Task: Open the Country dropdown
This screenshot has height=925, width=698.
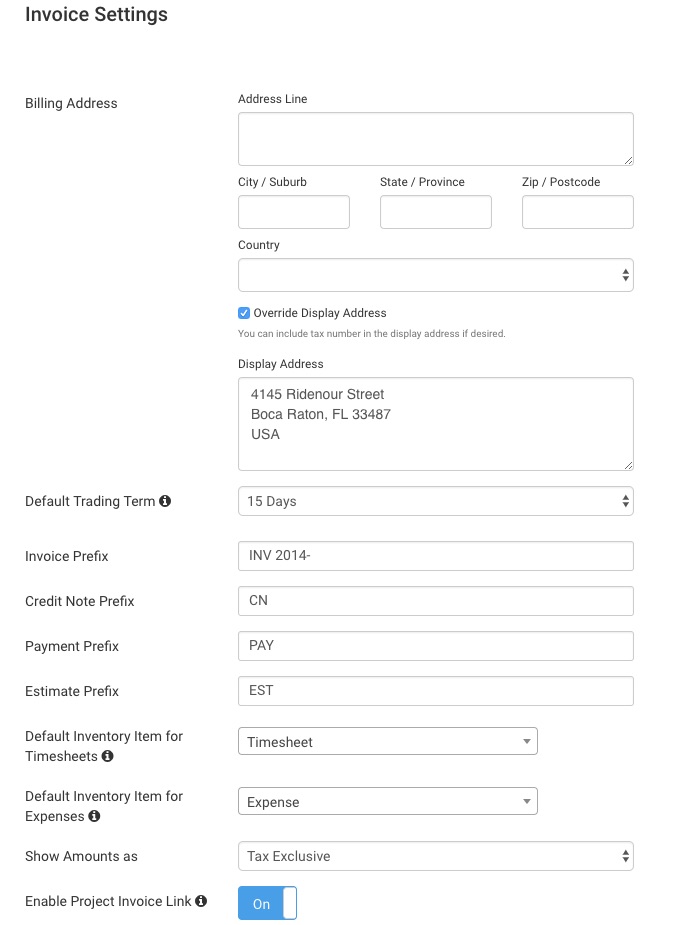Action: tap(435, 275)
